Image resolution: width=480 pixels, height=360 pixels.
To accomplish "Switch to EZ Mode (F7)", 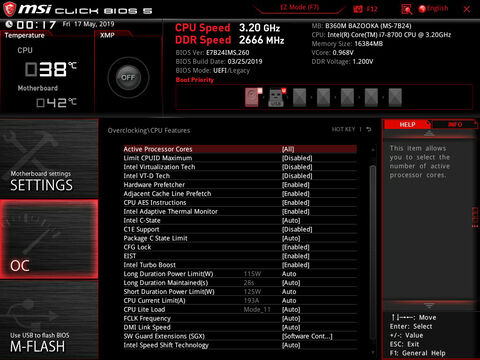I will coord(299,7).
